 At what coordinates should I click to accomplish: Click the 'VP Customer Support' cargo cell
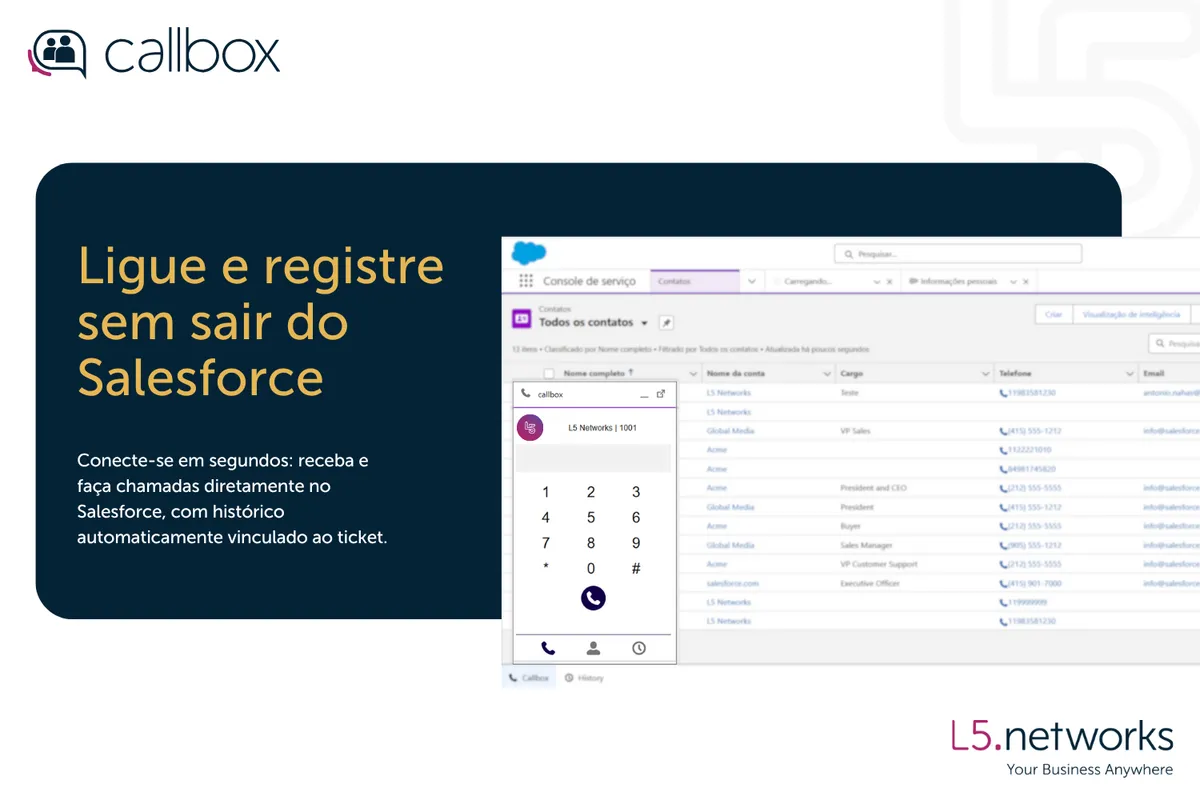pos(878,564)
